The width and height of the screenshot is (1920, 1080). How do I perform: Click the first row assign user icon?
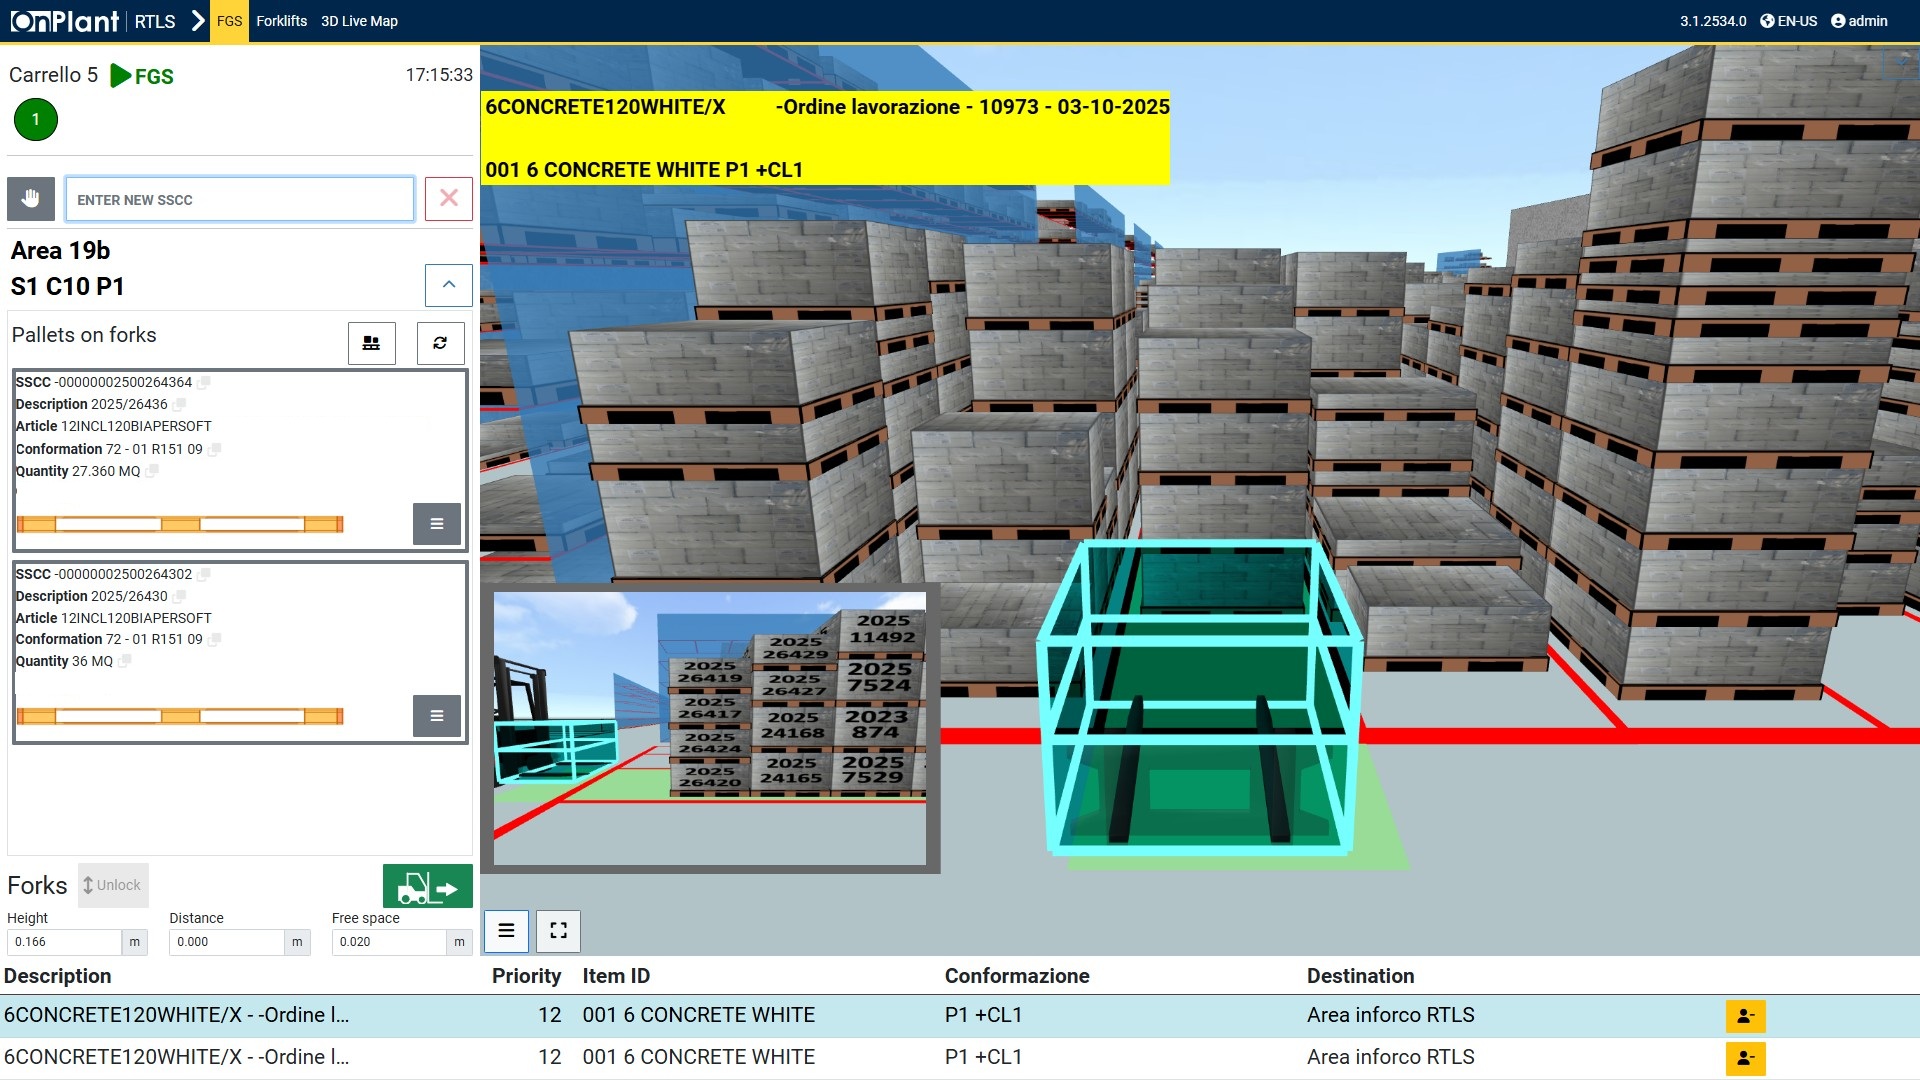click(1745, 1016)
